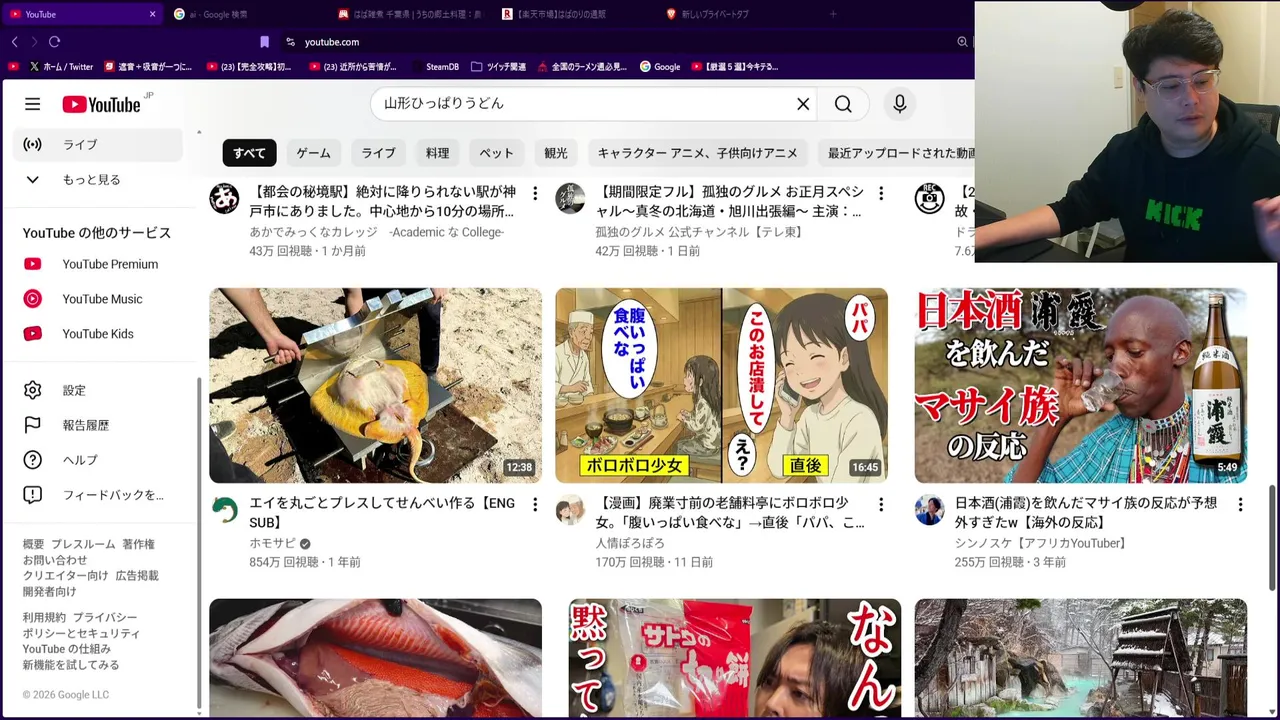Clear the search box with the X
The height and width of the screenshot is (720, 1280).
coord(803,104)
